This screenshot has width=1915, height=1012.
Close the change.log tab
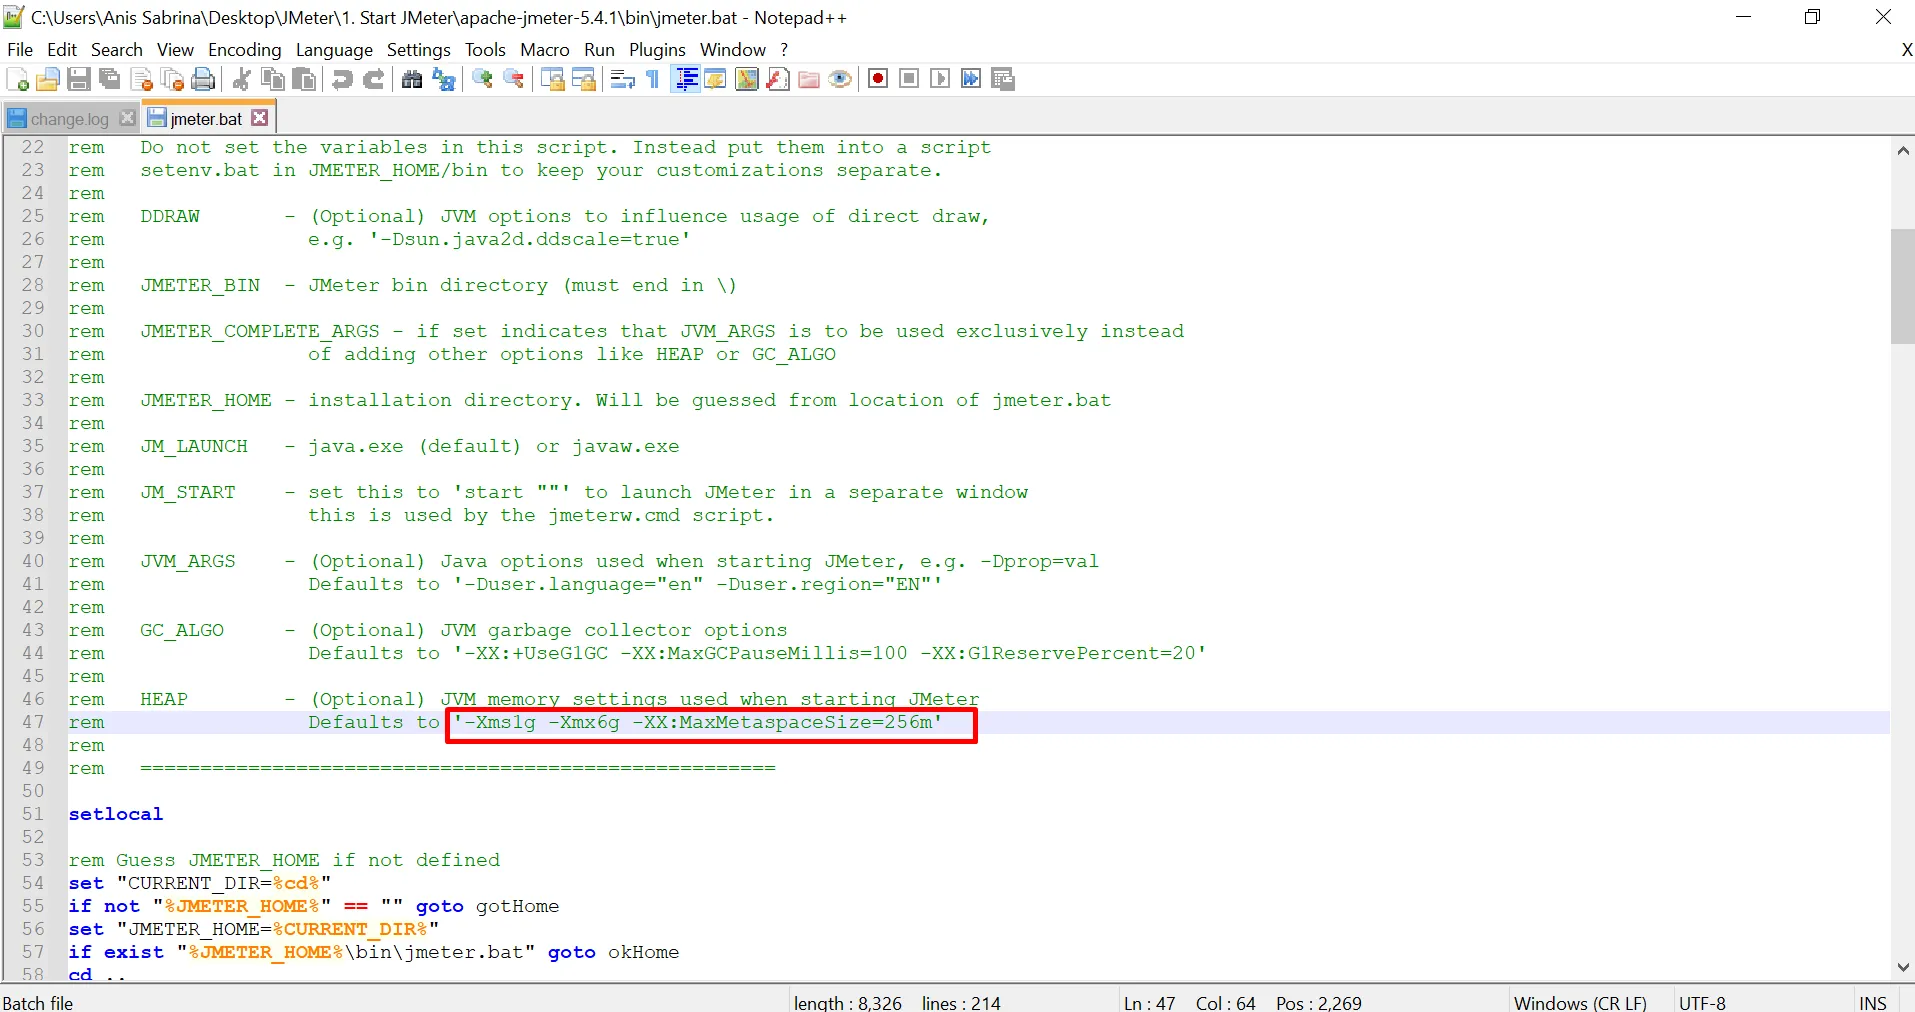[x=127, y=118]
